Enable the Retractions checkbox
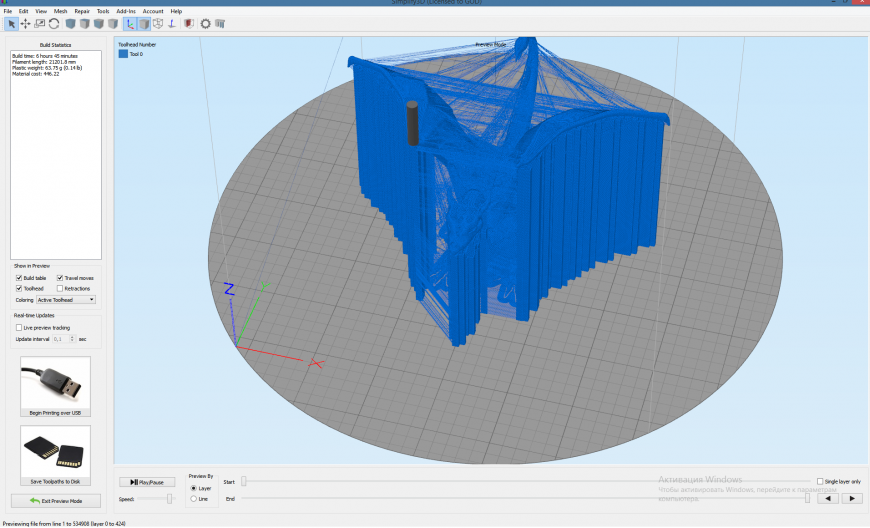 tap(60, 288)
